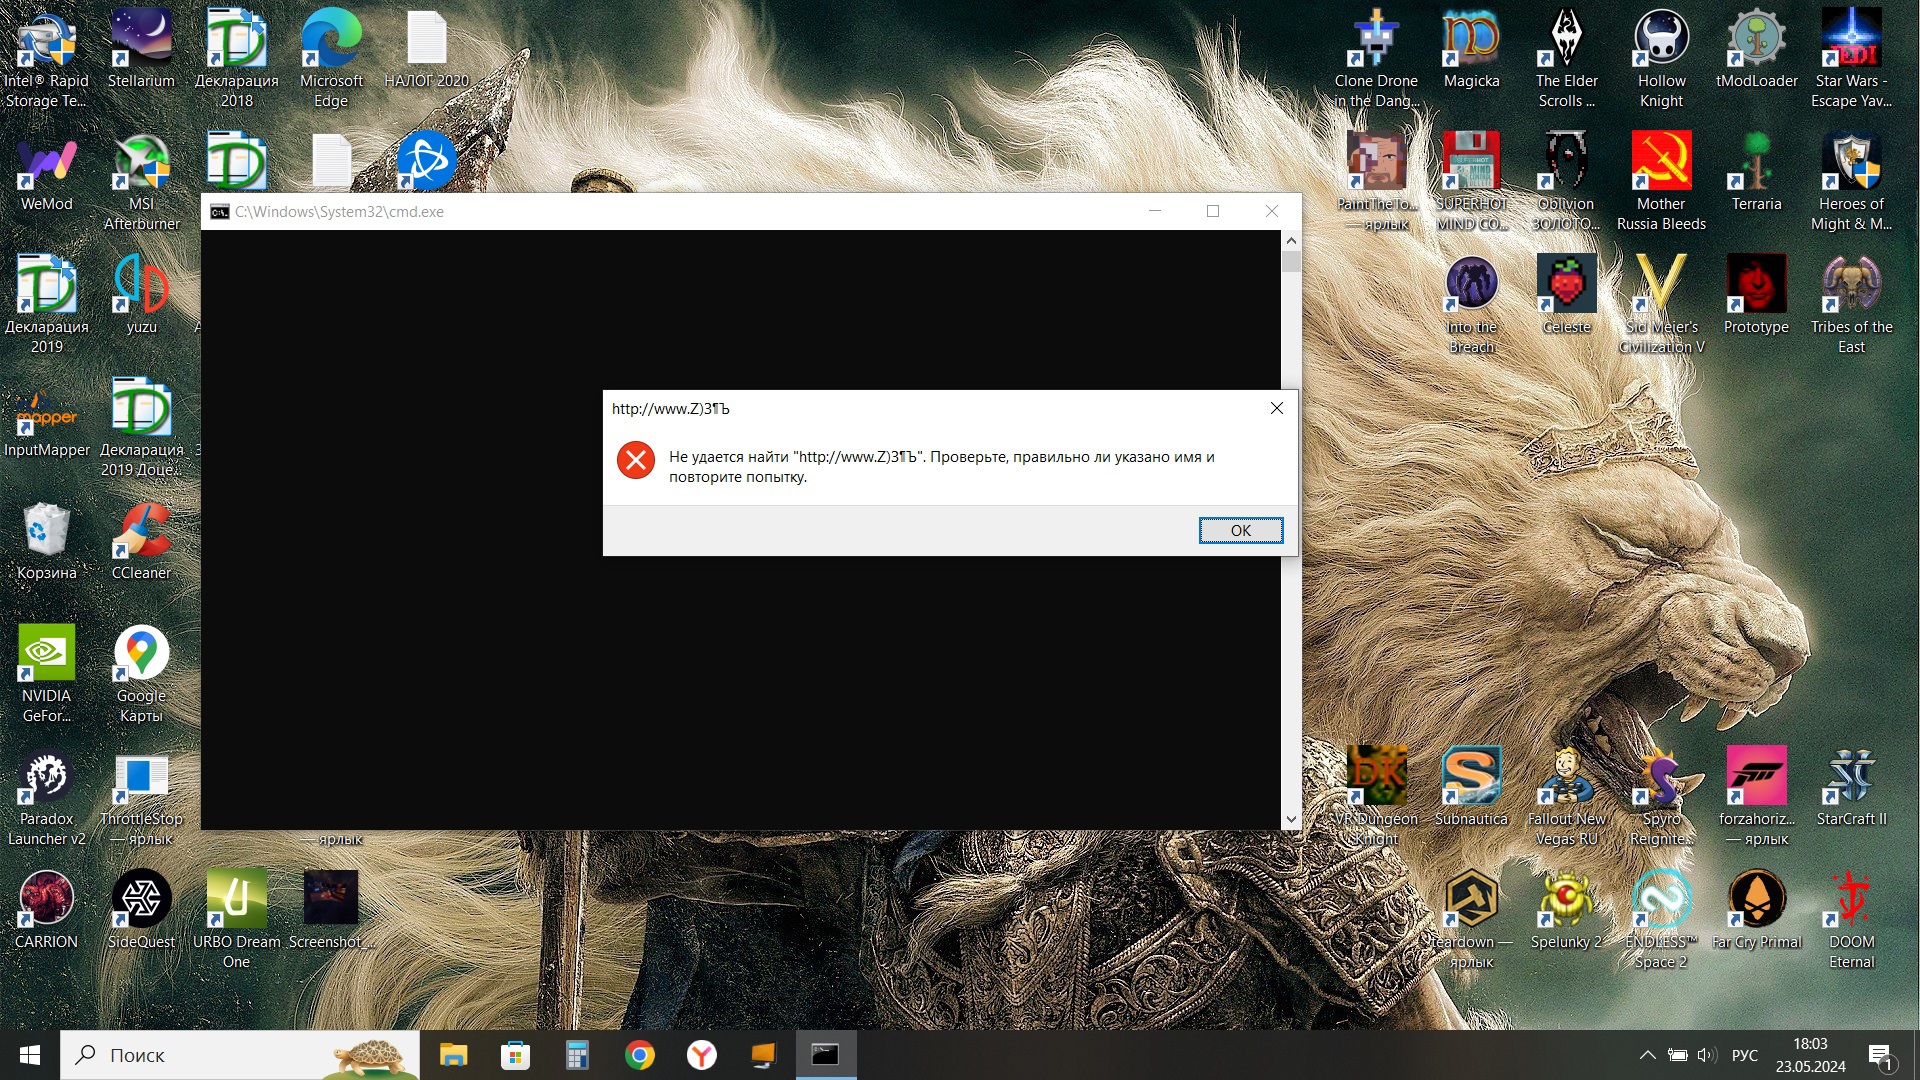
Task: Close the http://www error dialog
Action: pyautogui.click(x=1276, y=408)
